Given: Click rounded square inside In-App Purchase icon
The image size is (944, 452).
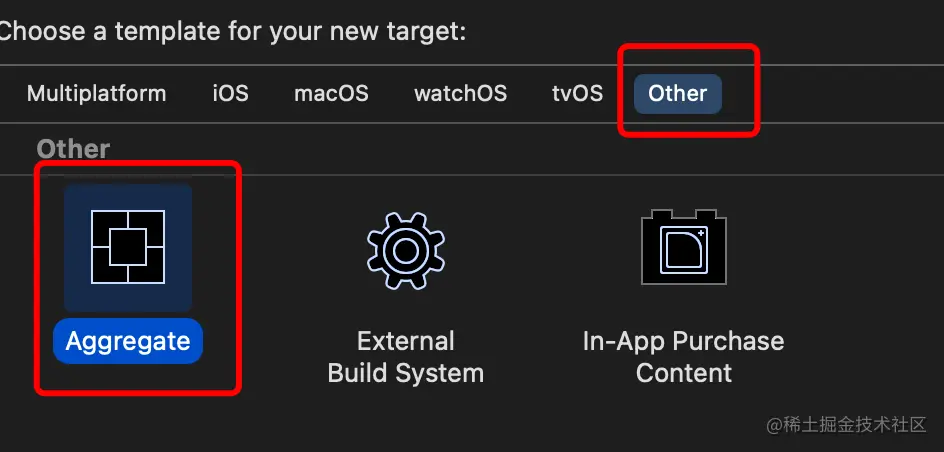Looking at the screenshot, I should pyautogui.click(x=684, y=250).
